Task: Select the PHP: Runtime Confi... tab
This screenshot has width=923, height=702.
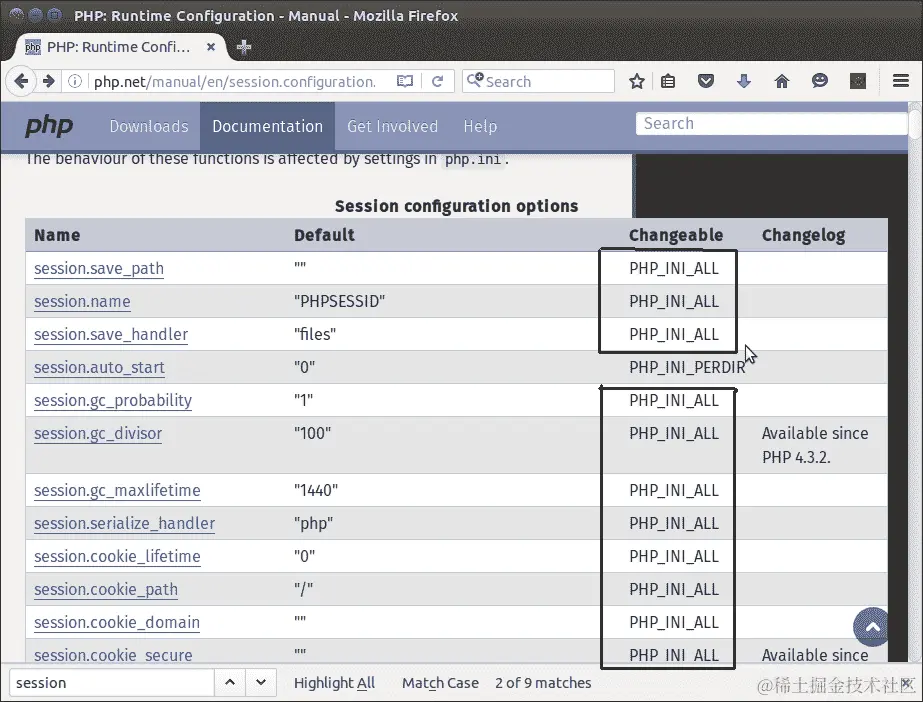Action: point(121,47)
